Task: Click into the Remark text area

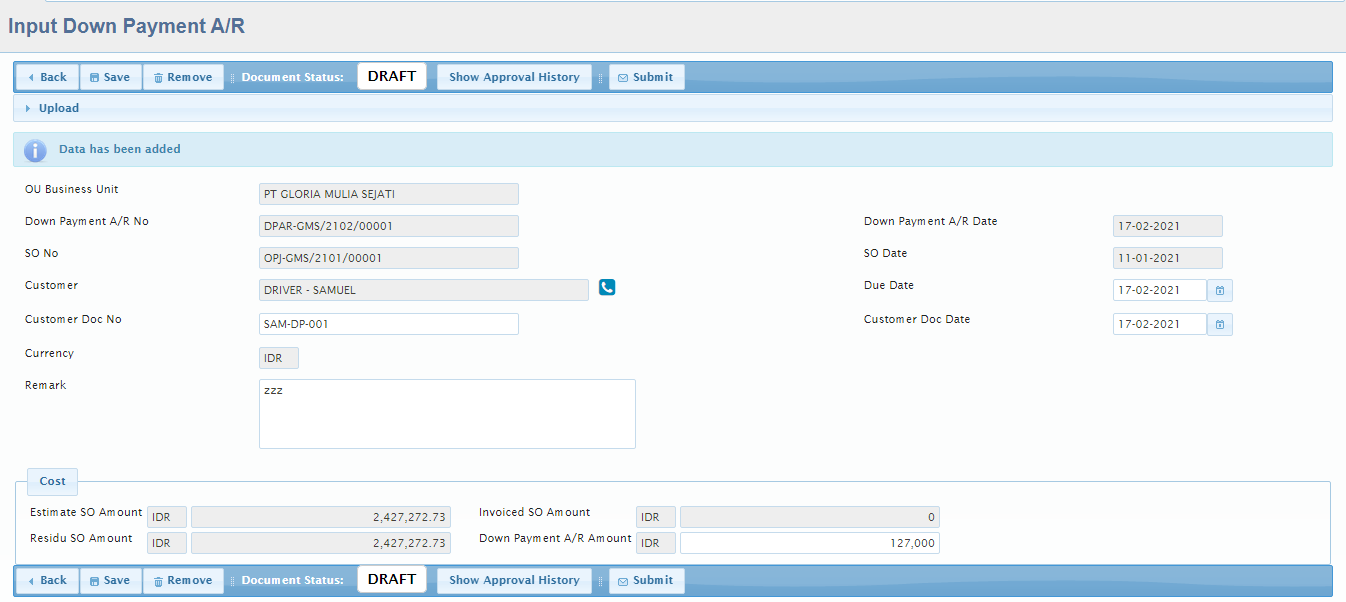Action: click(447, 414)
